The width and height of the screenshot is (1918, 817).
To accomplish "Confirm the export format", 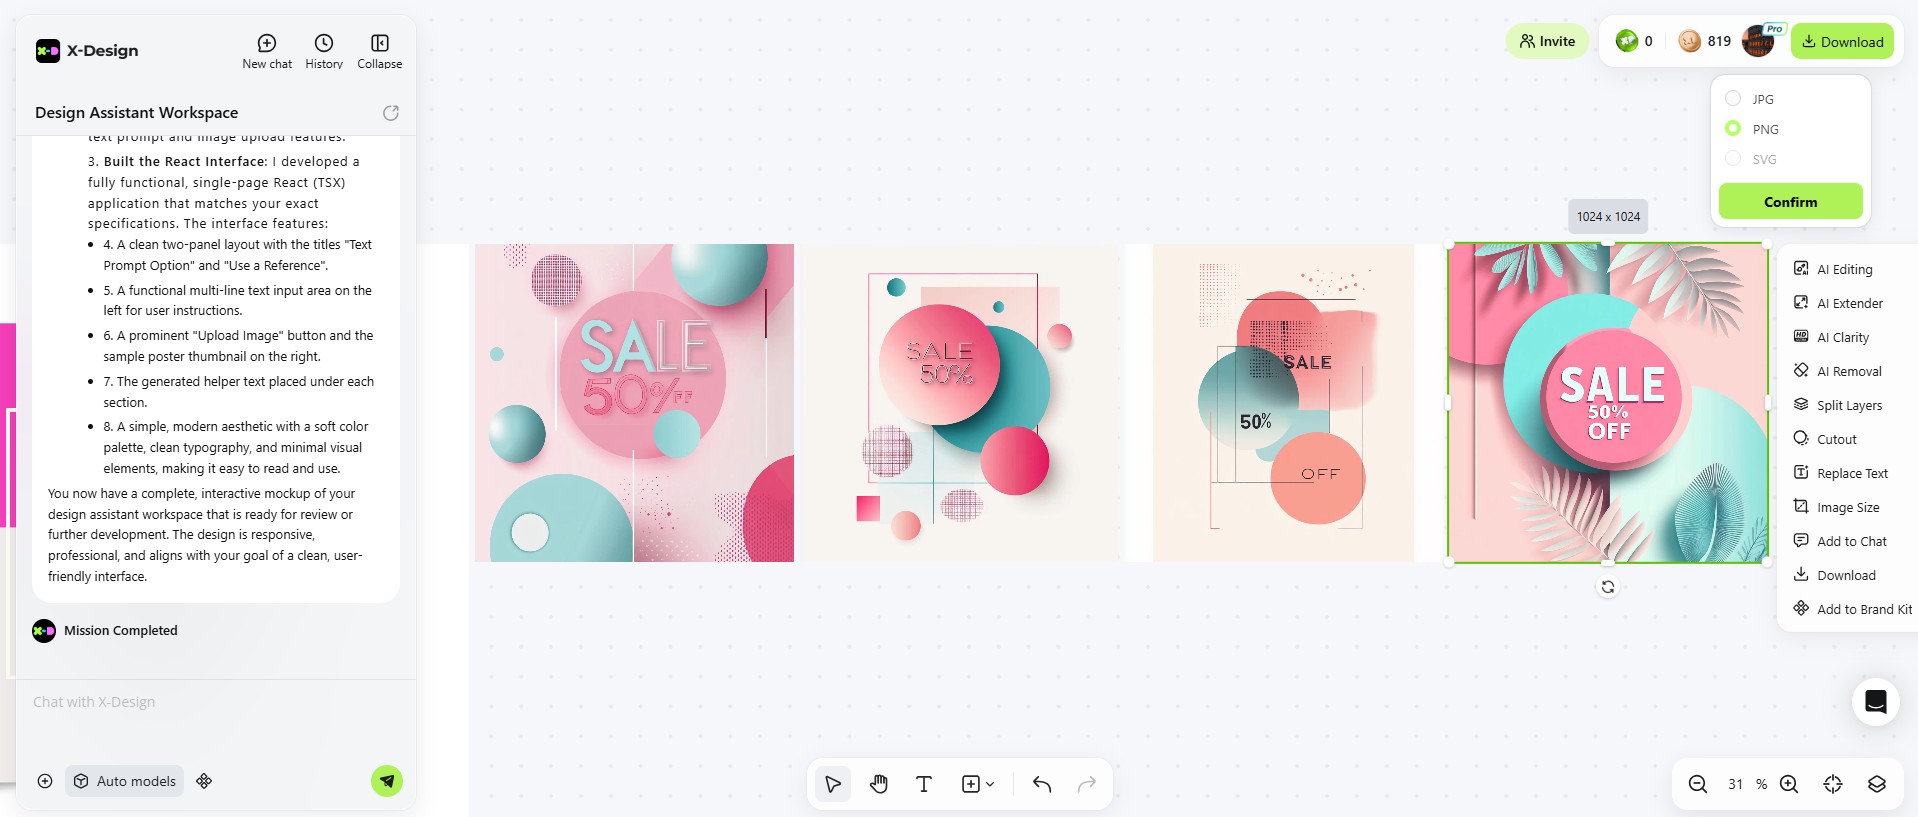I will point(1789,201).
